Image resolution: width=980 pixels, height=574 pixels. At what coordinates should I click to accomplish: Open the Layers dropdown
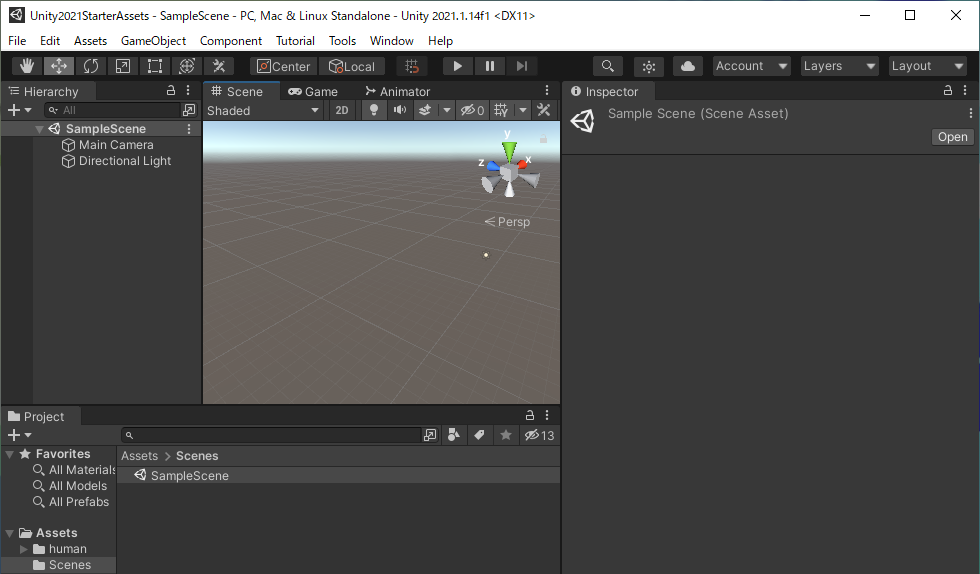[839, 66]
